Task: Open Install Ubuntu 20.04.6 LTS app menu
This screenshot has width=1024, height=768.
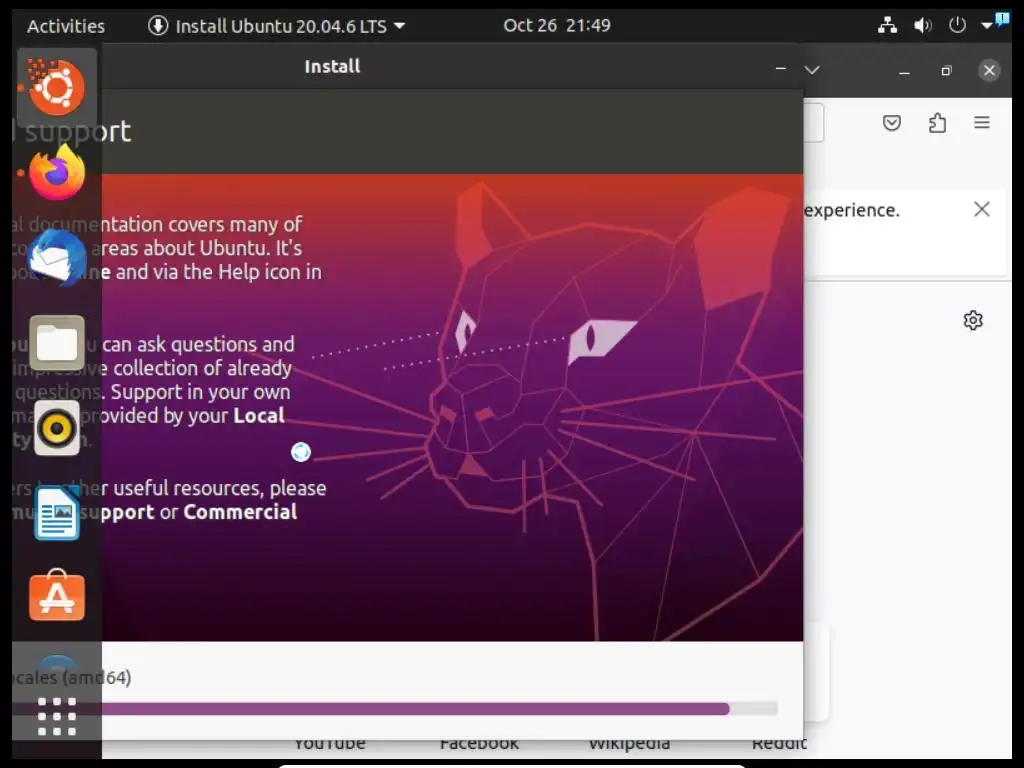Action: (x=276, y=25)
